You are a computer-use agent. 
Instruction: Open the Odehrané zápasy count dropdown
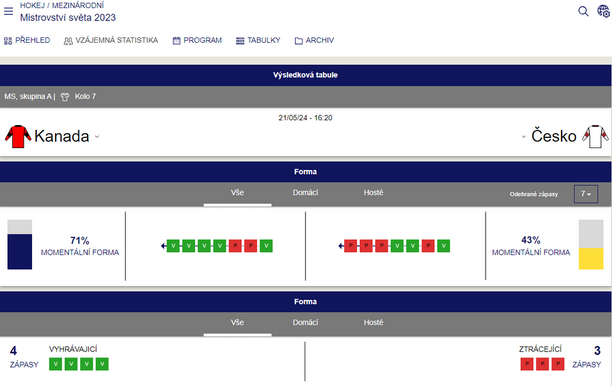click(586, 194)
